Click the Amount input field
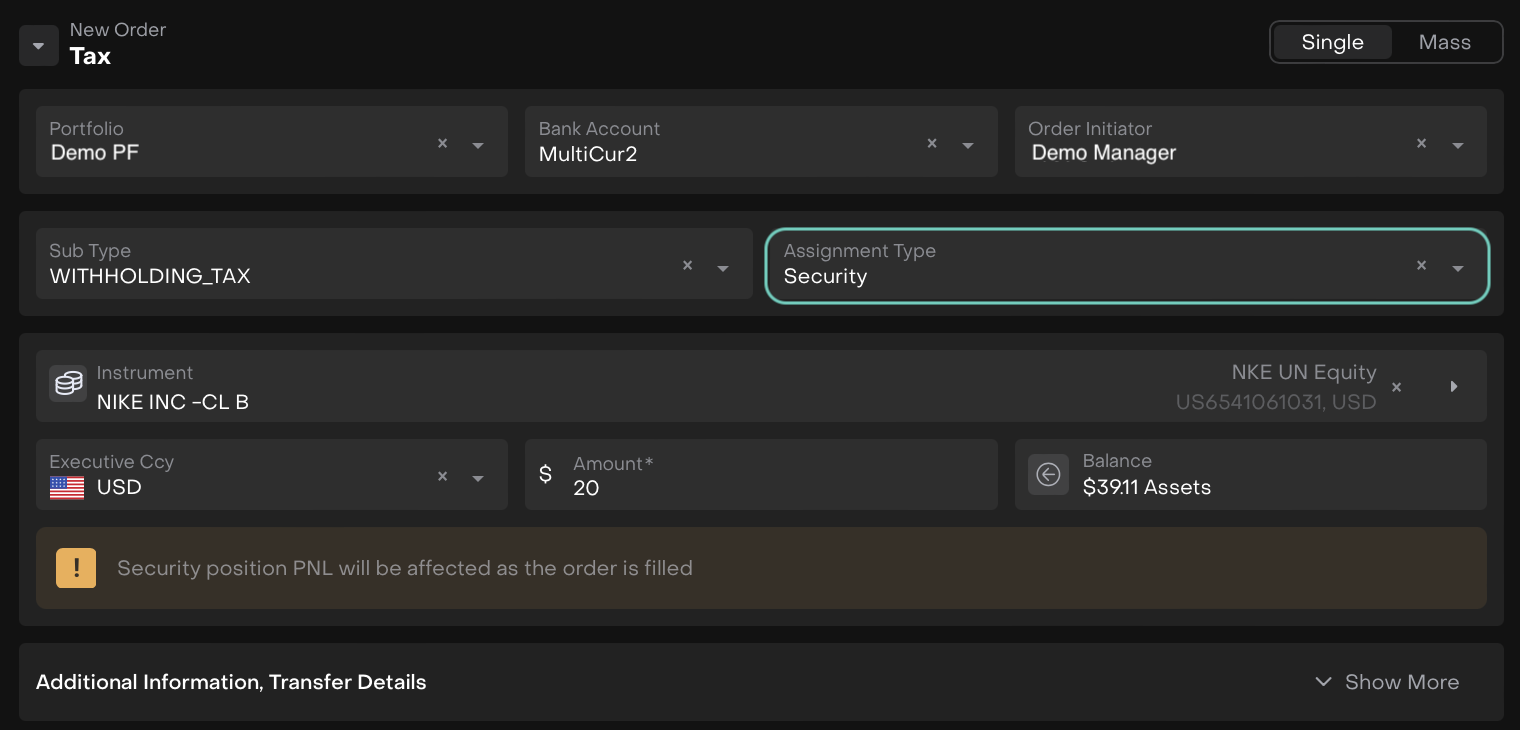1520x730 pixels. click(x=780, y=487)
